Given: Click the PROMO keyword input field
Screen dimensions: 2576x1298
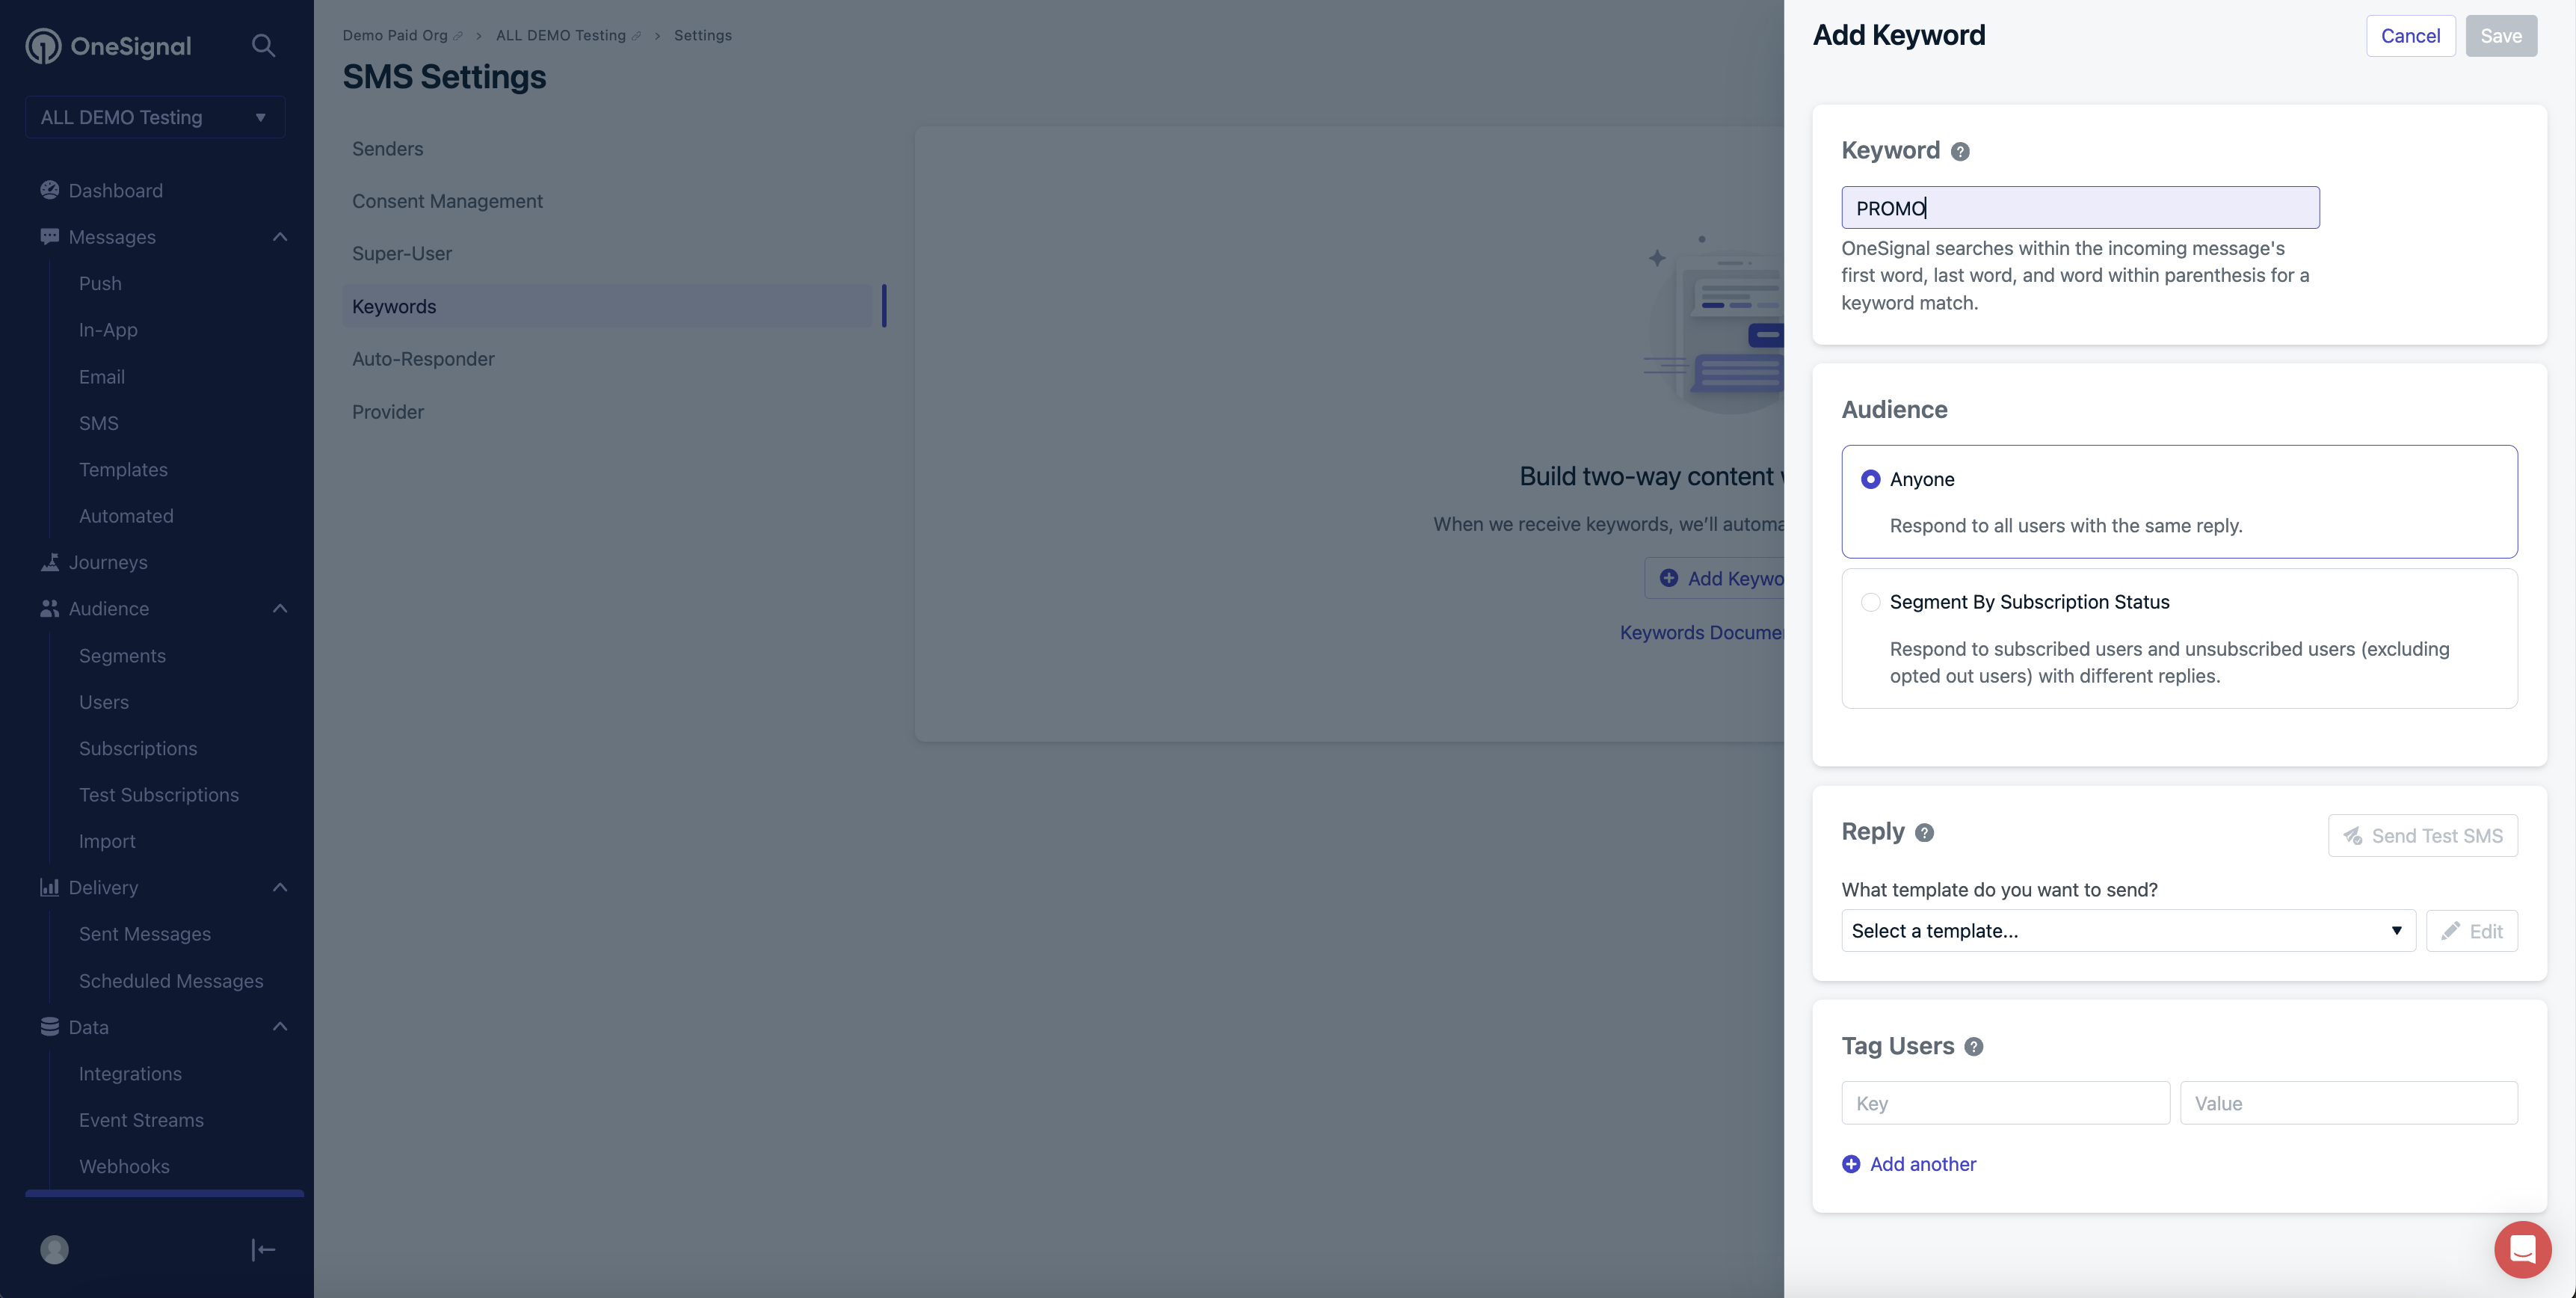Looking at the screenshot, I should (2080, 208).
